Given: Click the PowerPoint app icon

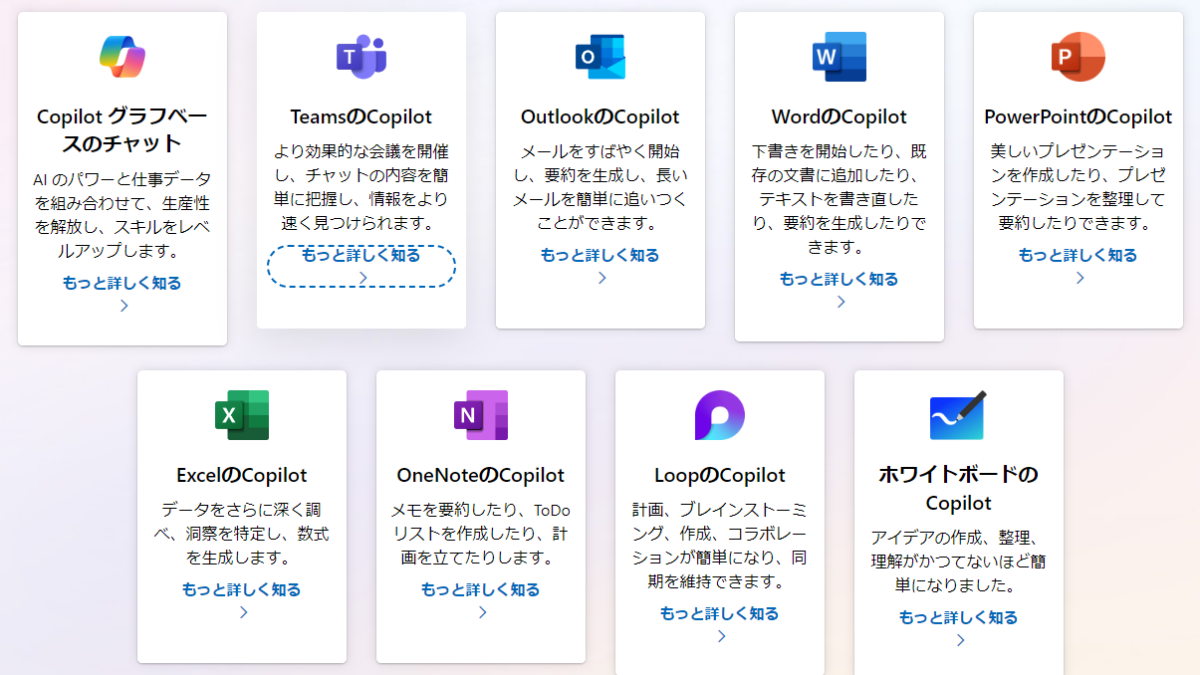Looking at the screenshot, I should (x=1077, y=56).
